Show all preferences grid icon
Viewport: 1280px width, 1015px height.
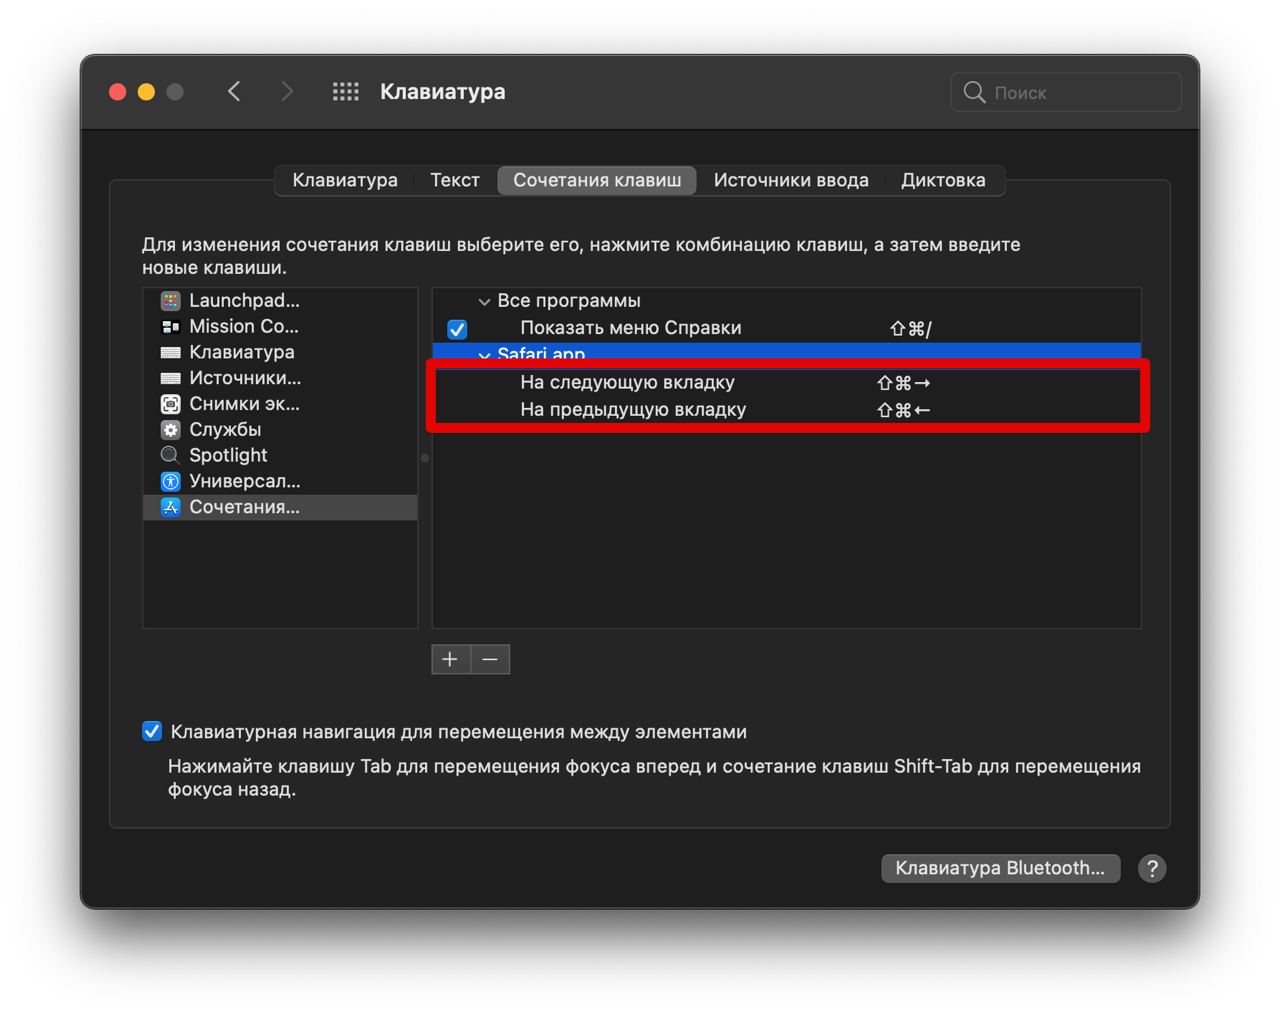click(346, 92)
